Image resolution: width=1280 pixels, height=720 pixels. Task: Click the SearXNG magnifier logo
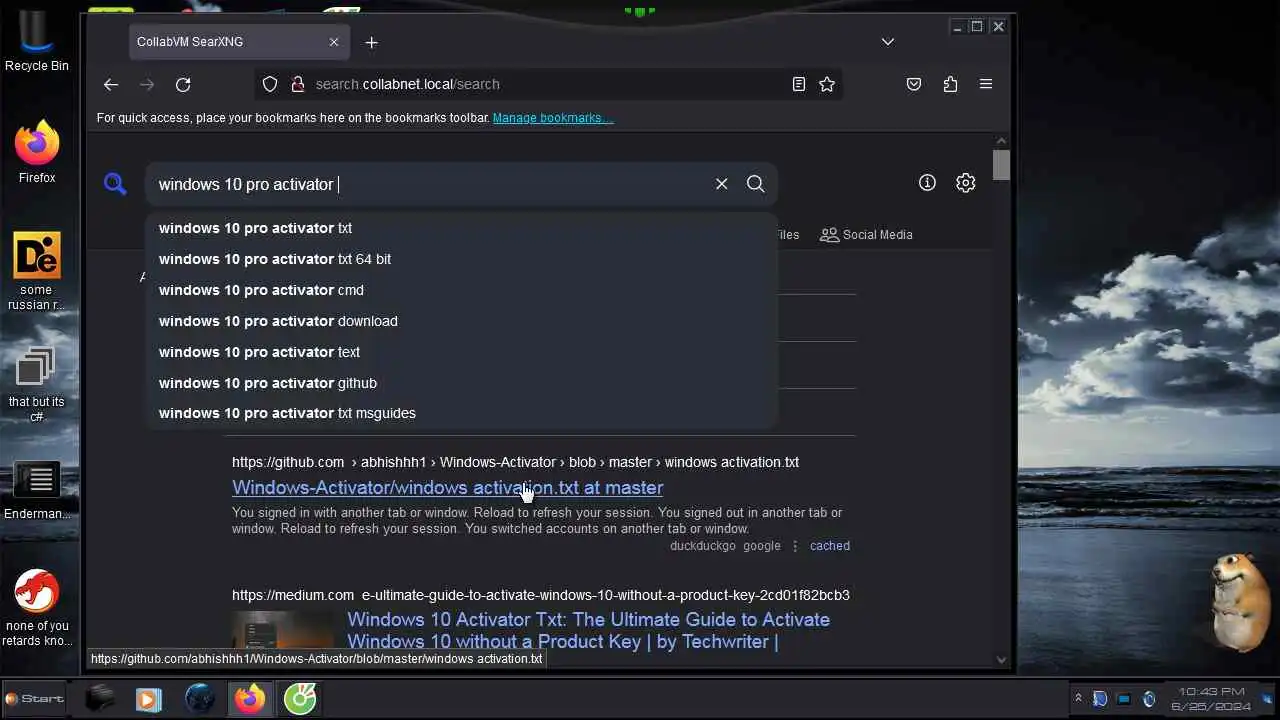point(115,183)
